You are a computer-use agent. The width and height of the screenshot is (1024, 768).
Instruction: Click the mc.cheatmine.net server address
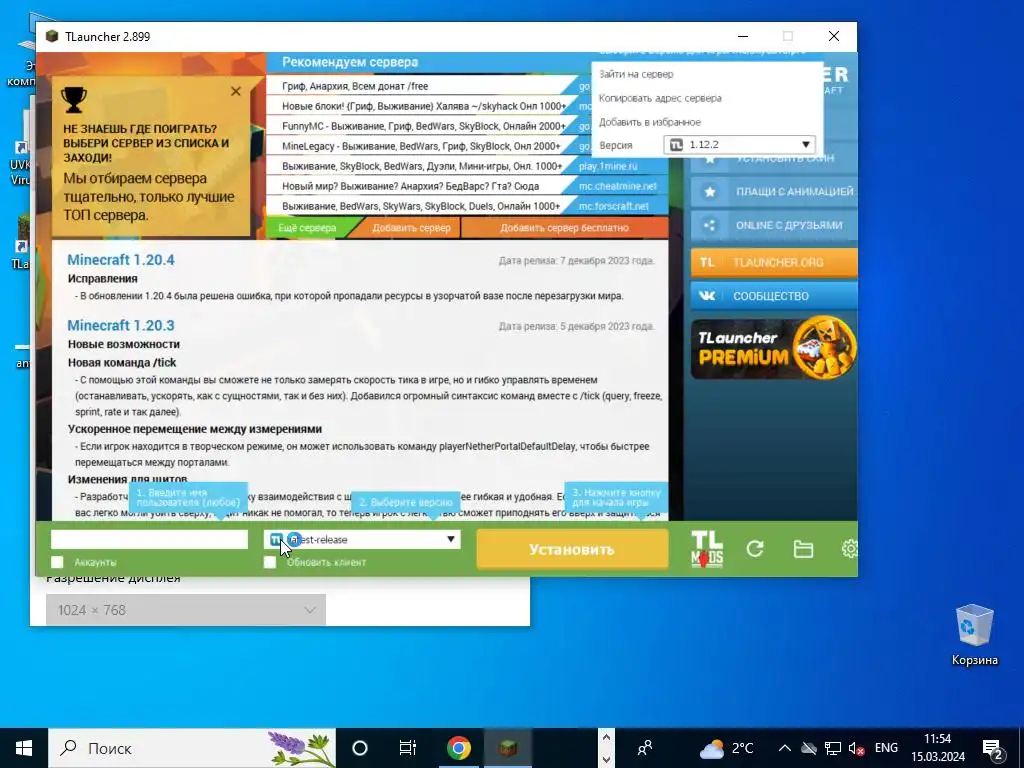coord(617,186)
